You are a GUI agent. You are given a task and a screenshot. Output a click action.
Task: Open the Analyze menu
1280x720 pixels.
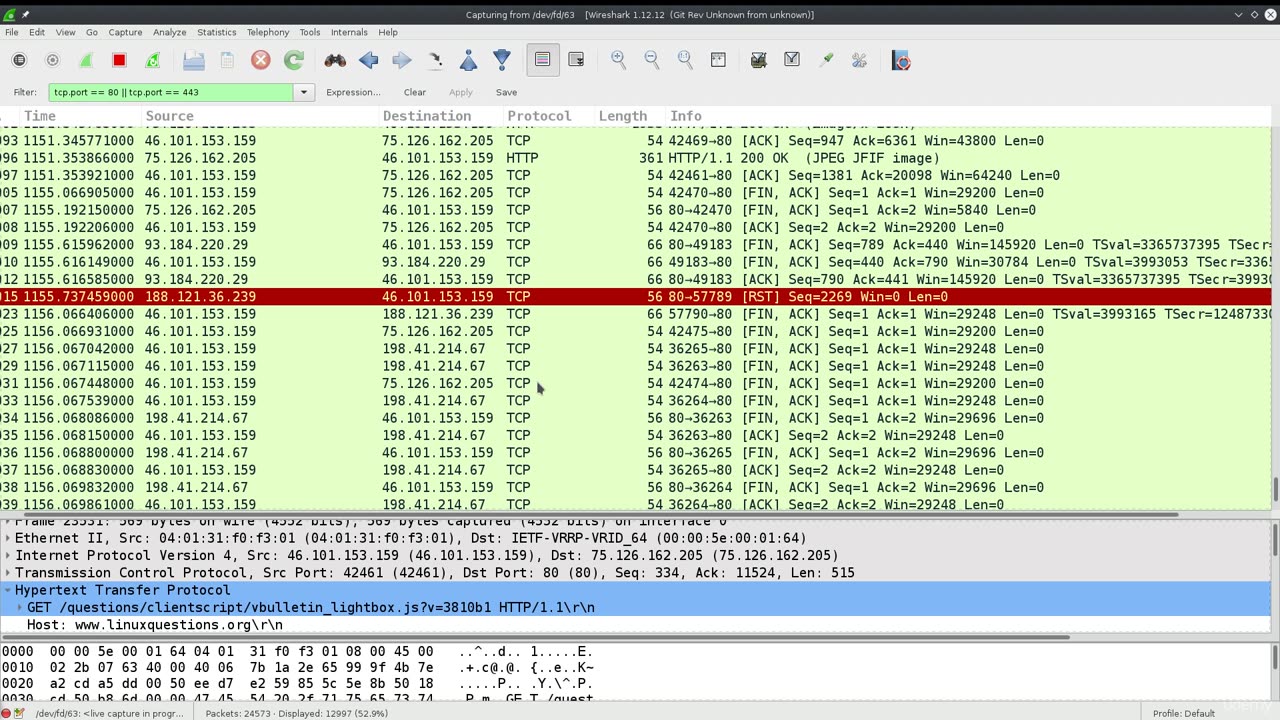[x=169, y=32]
